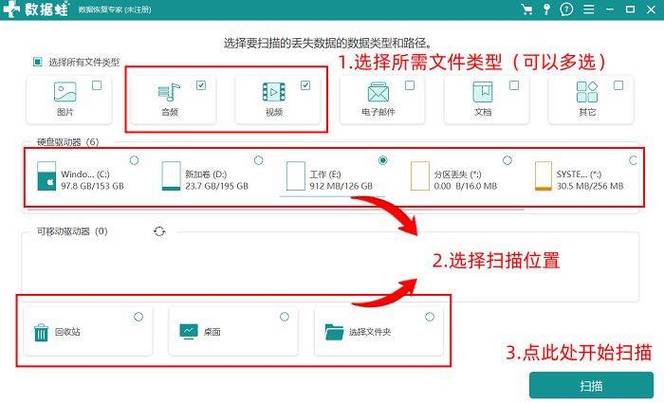664x403 pixels.
Task: Refresh the removable drives list
Action: (x=159, y=232)
